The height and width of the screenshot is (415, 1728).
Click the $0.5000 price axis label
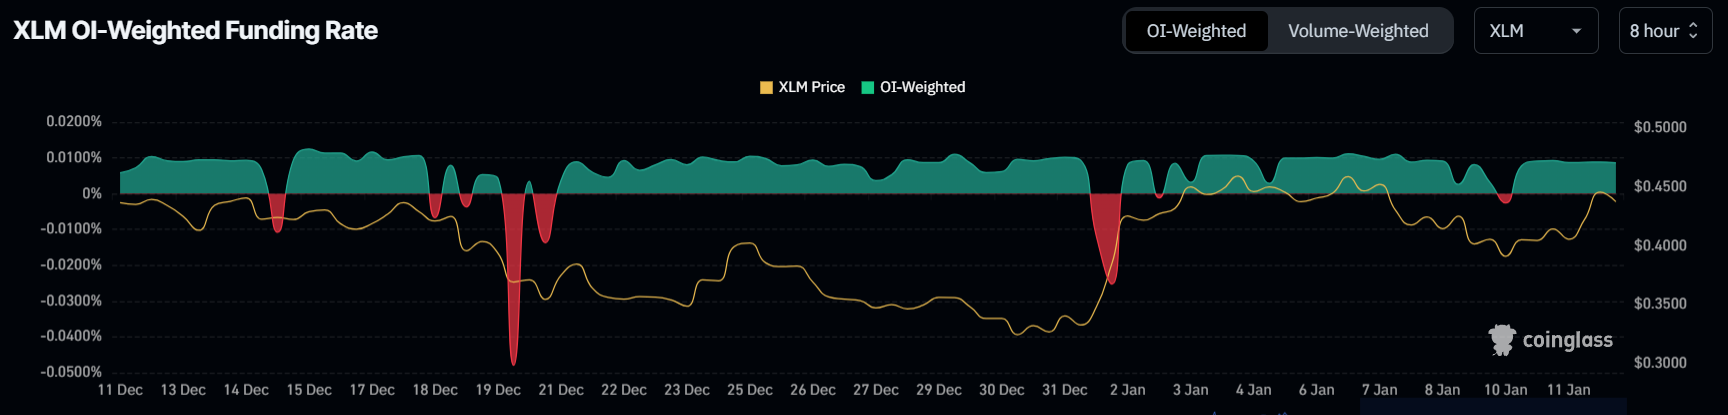tap(1660, 127)
